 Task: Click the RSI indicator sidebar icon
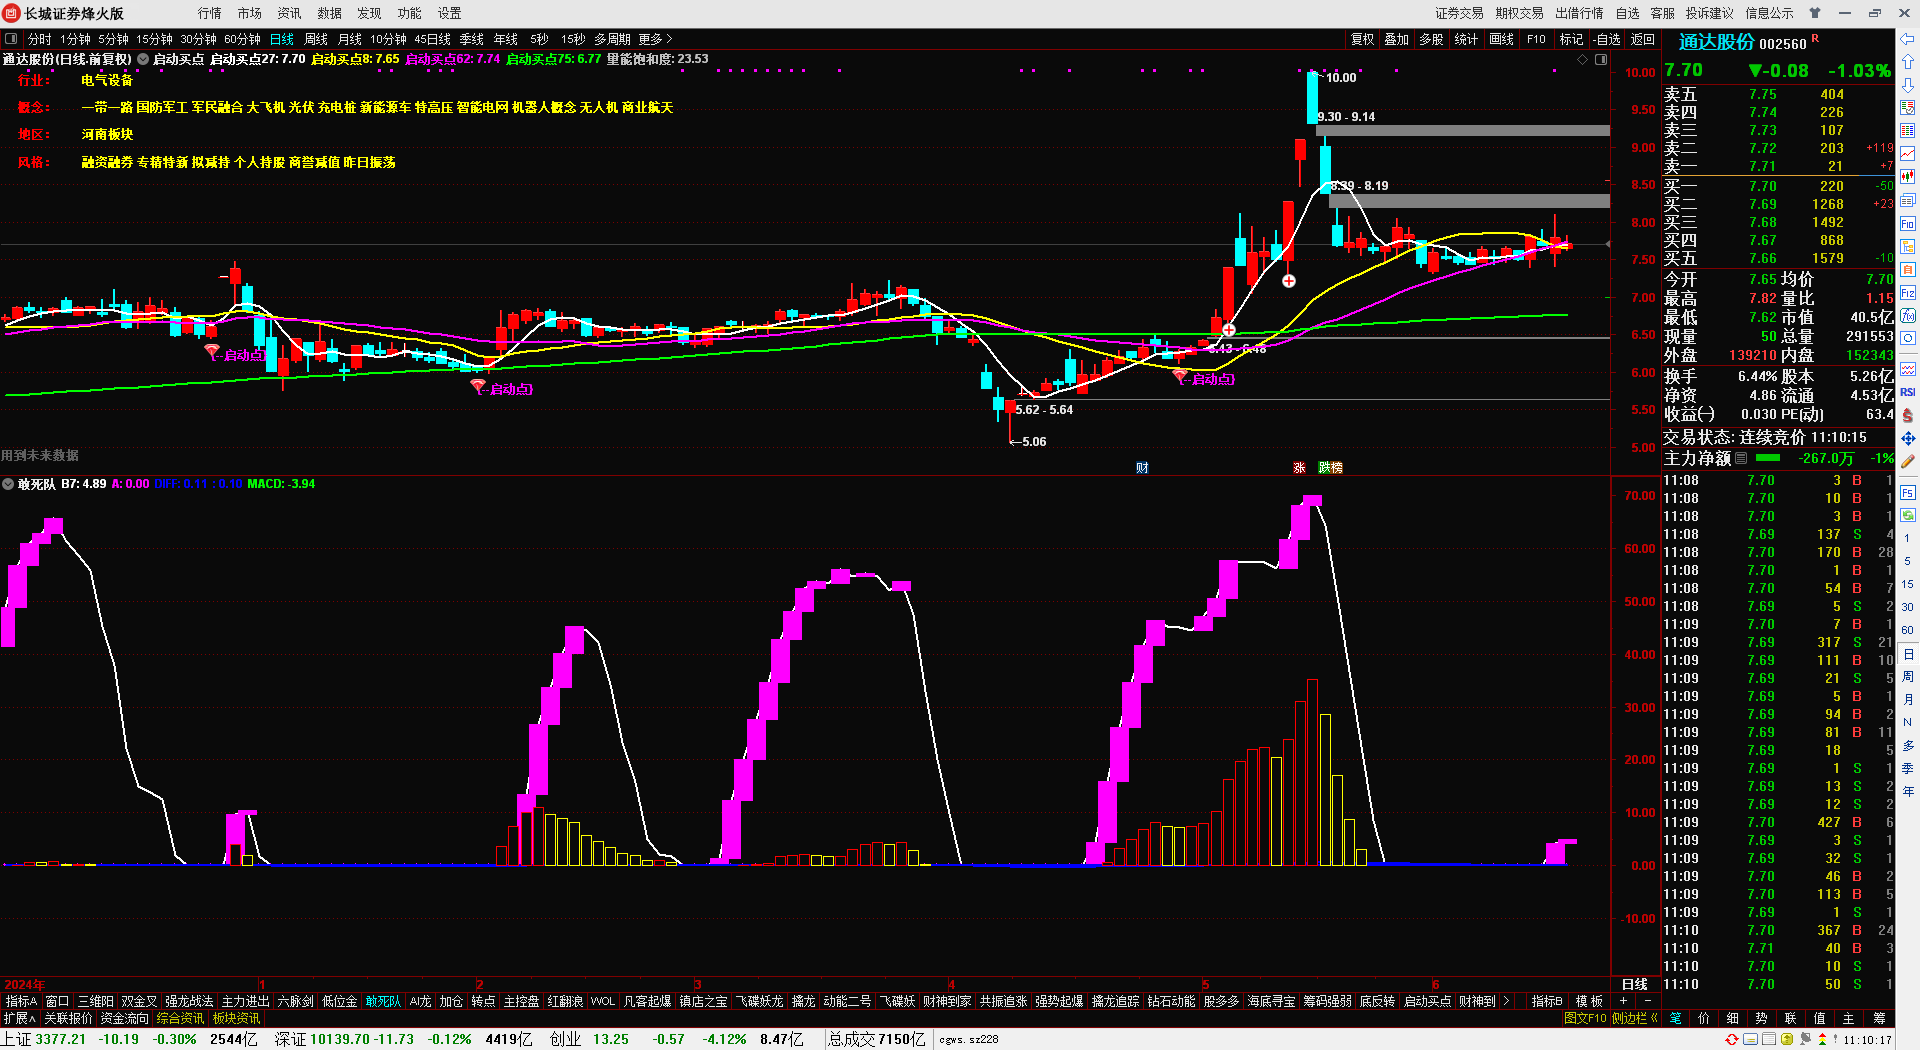[1908, 392]
